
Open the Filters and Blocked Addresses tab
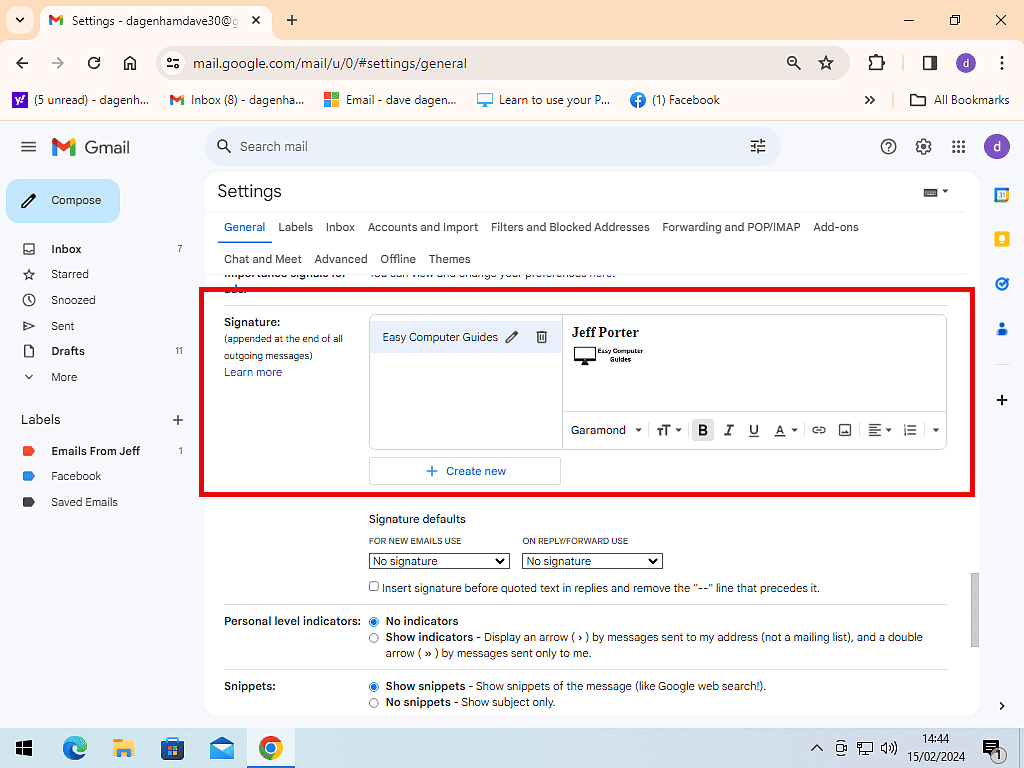(570, 227)
